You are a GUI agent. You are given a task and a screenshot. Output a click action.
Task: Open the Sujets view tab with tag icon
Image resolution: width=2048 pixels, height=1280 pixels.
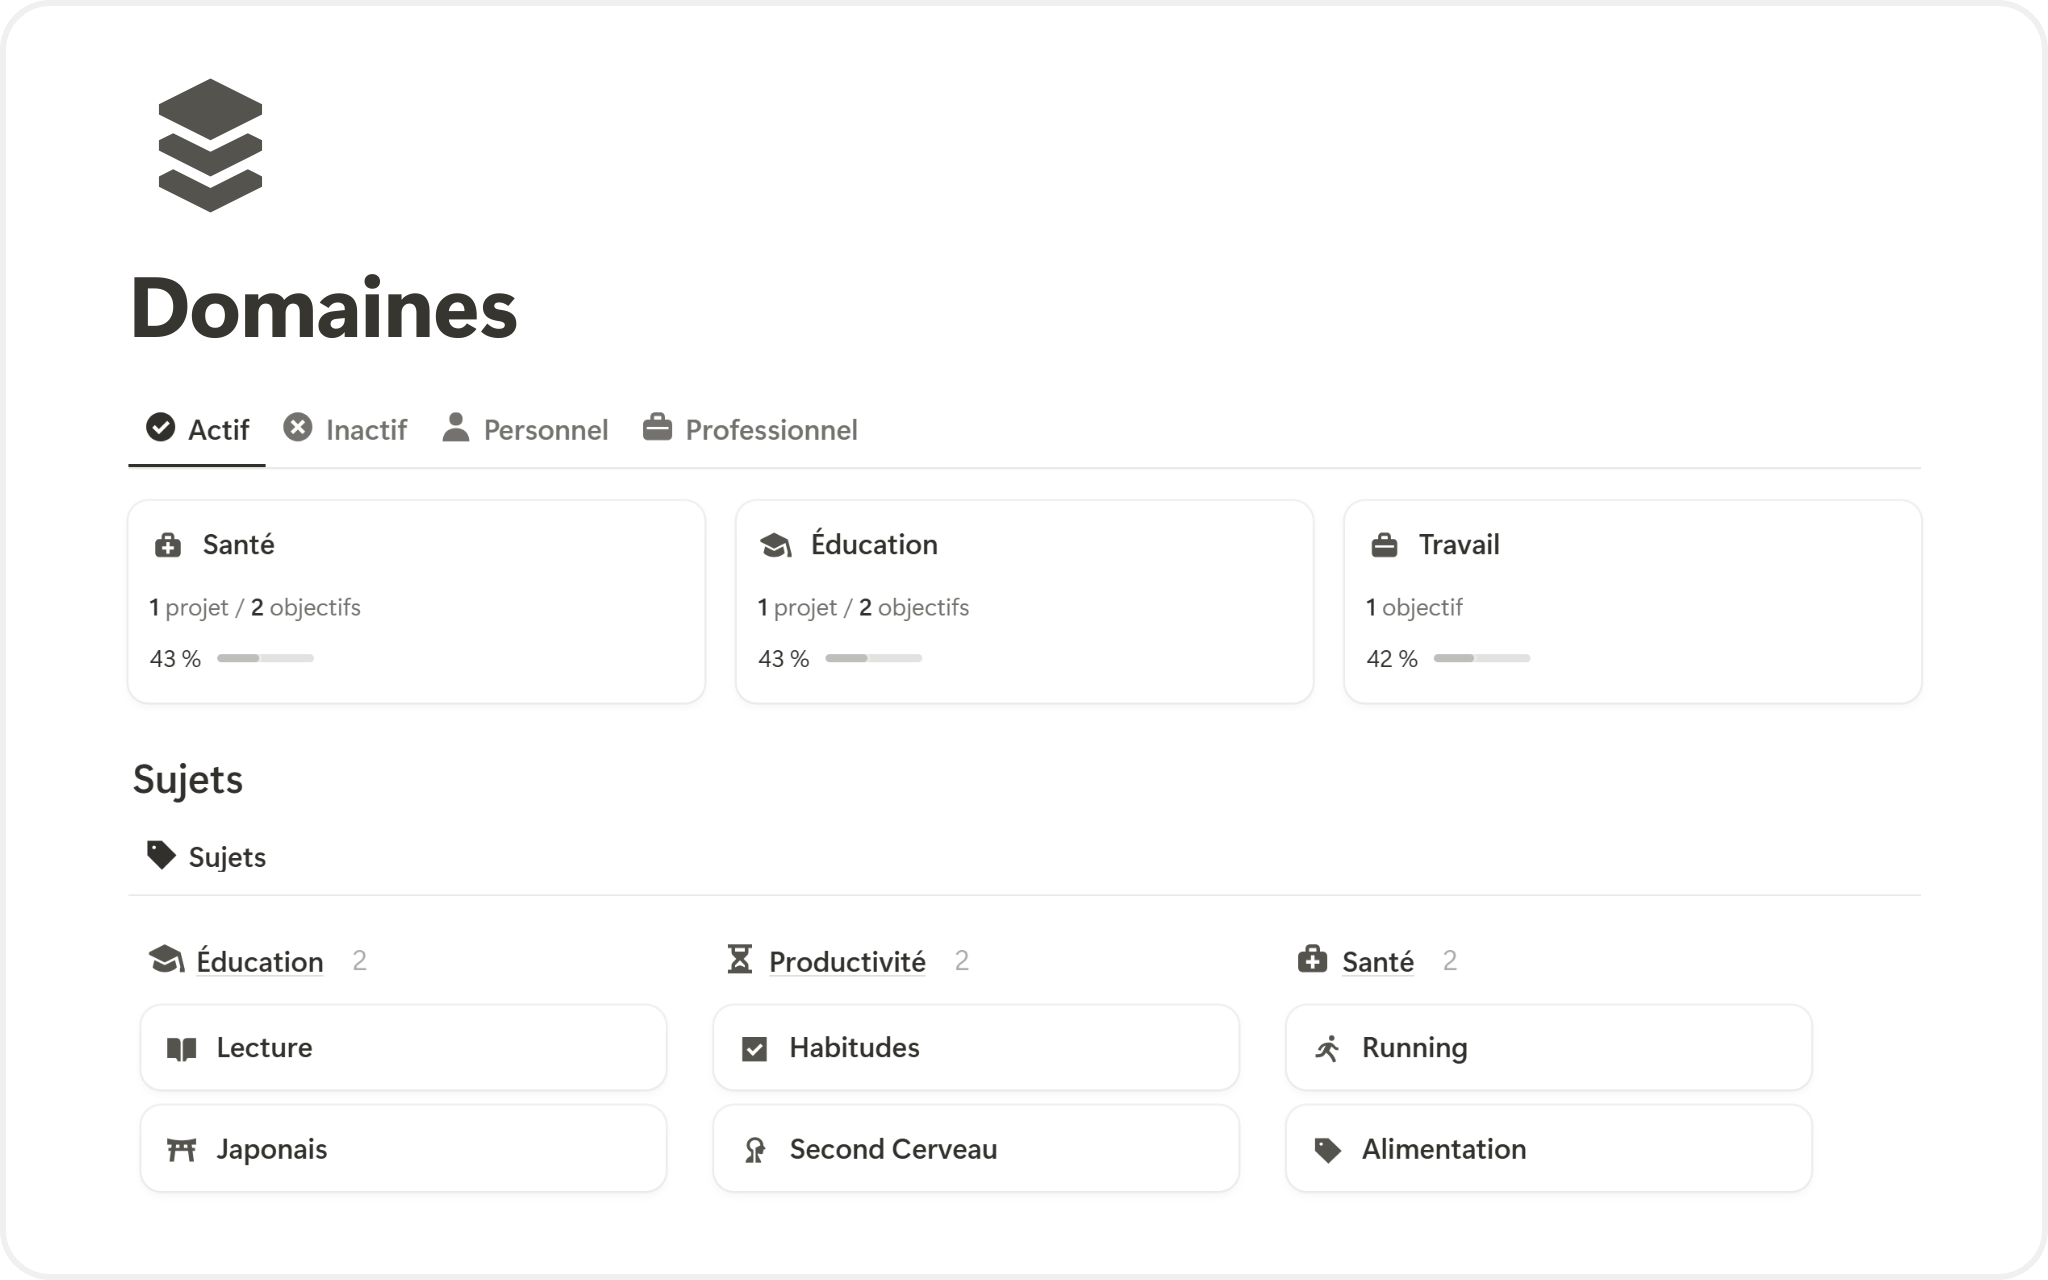207,857
